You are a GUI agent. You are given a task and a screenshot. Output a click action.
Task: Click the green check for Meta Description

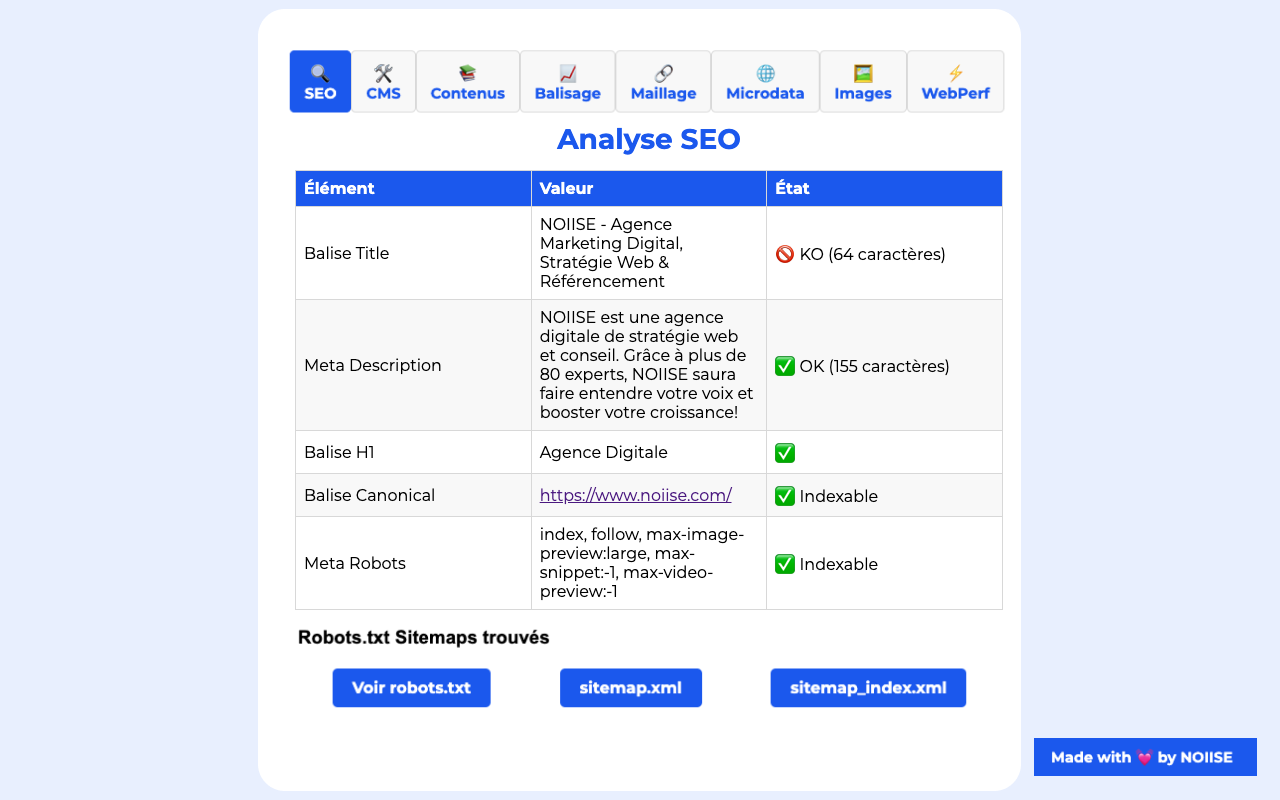(785, 366)
